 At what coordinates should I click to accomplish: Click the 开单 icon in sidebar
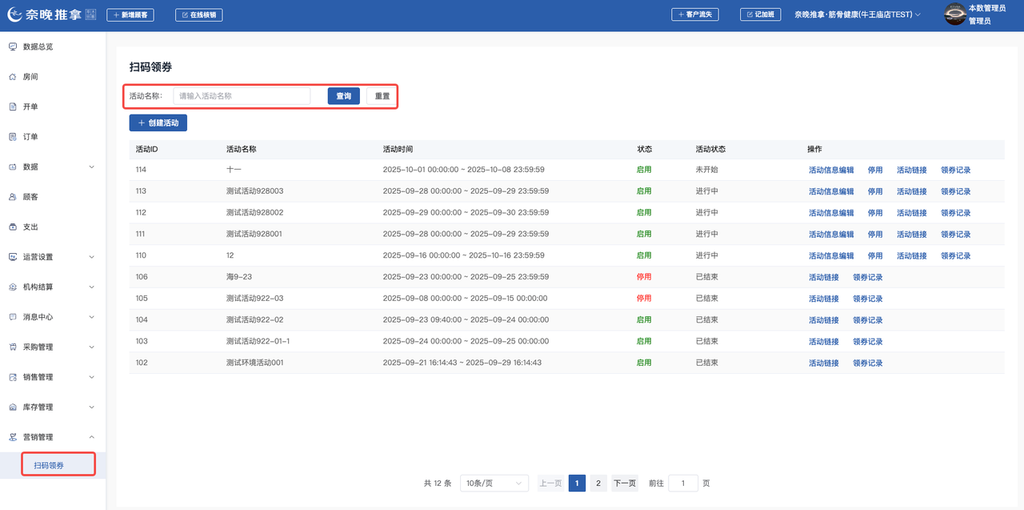point(12,107)
